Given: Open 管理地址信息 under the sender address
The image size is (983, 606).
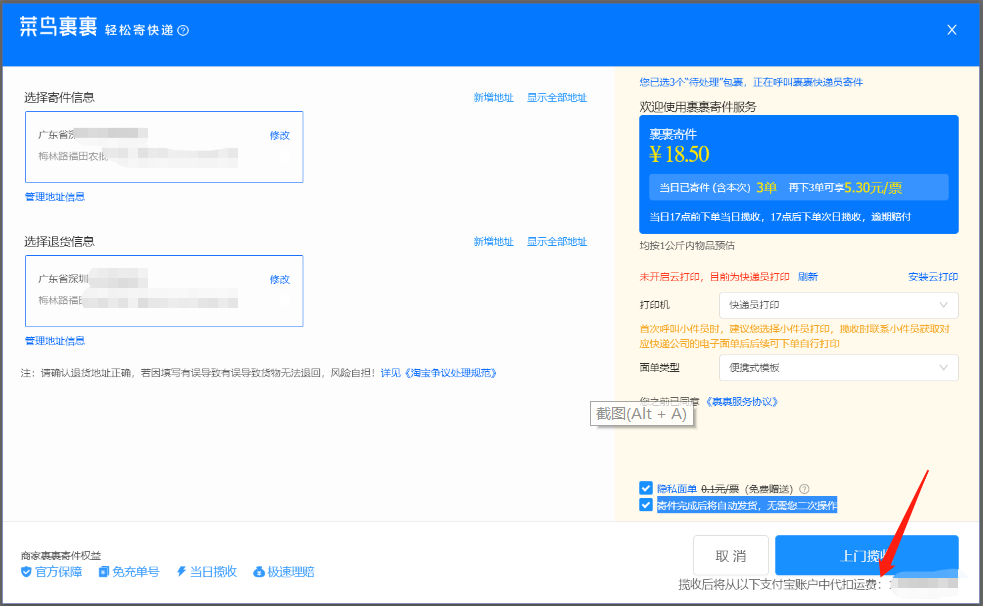Looking at the screenshot, I should pos(55,197).
